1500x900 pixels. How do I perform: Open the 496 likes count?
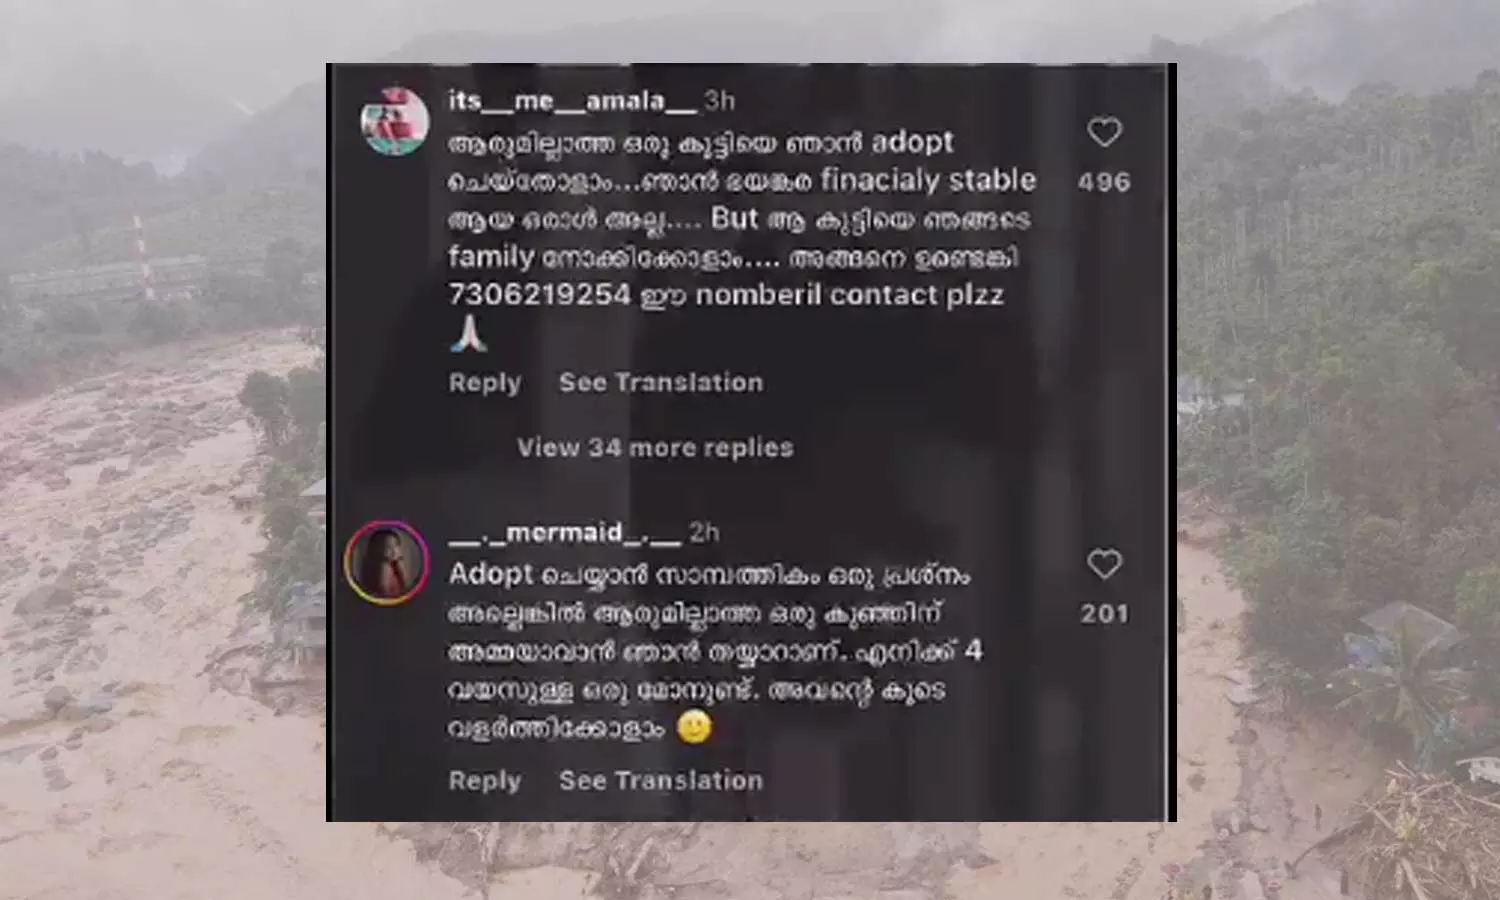(x=1104, y=182)
